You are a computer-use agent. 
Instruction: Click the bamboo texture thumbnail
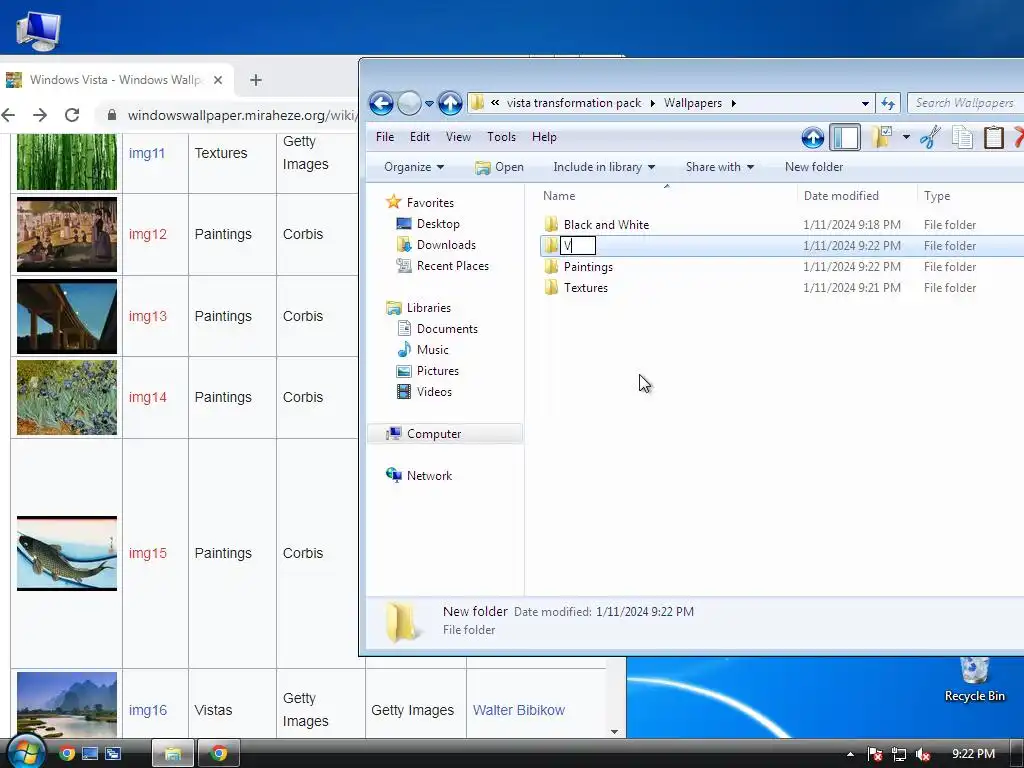tap(67, 161)
